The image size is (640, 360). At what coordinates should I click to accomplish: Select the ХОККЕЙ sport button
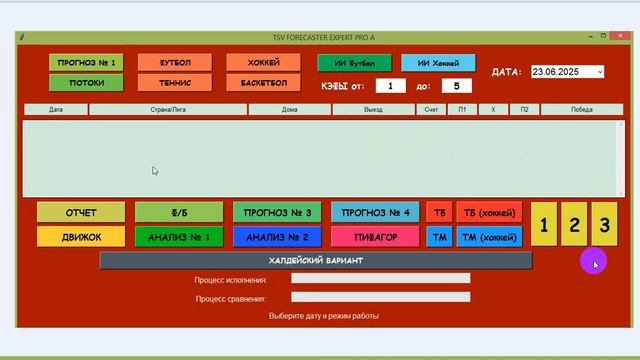(x=263, y=62)
